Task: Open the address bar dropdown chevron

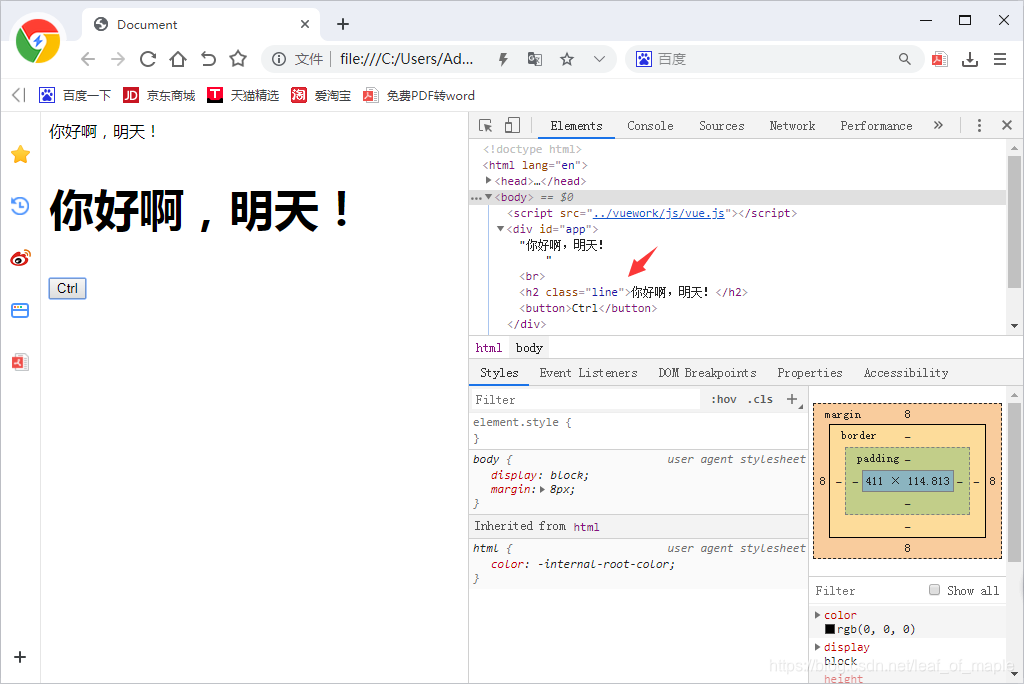Action: pos(599,59)
